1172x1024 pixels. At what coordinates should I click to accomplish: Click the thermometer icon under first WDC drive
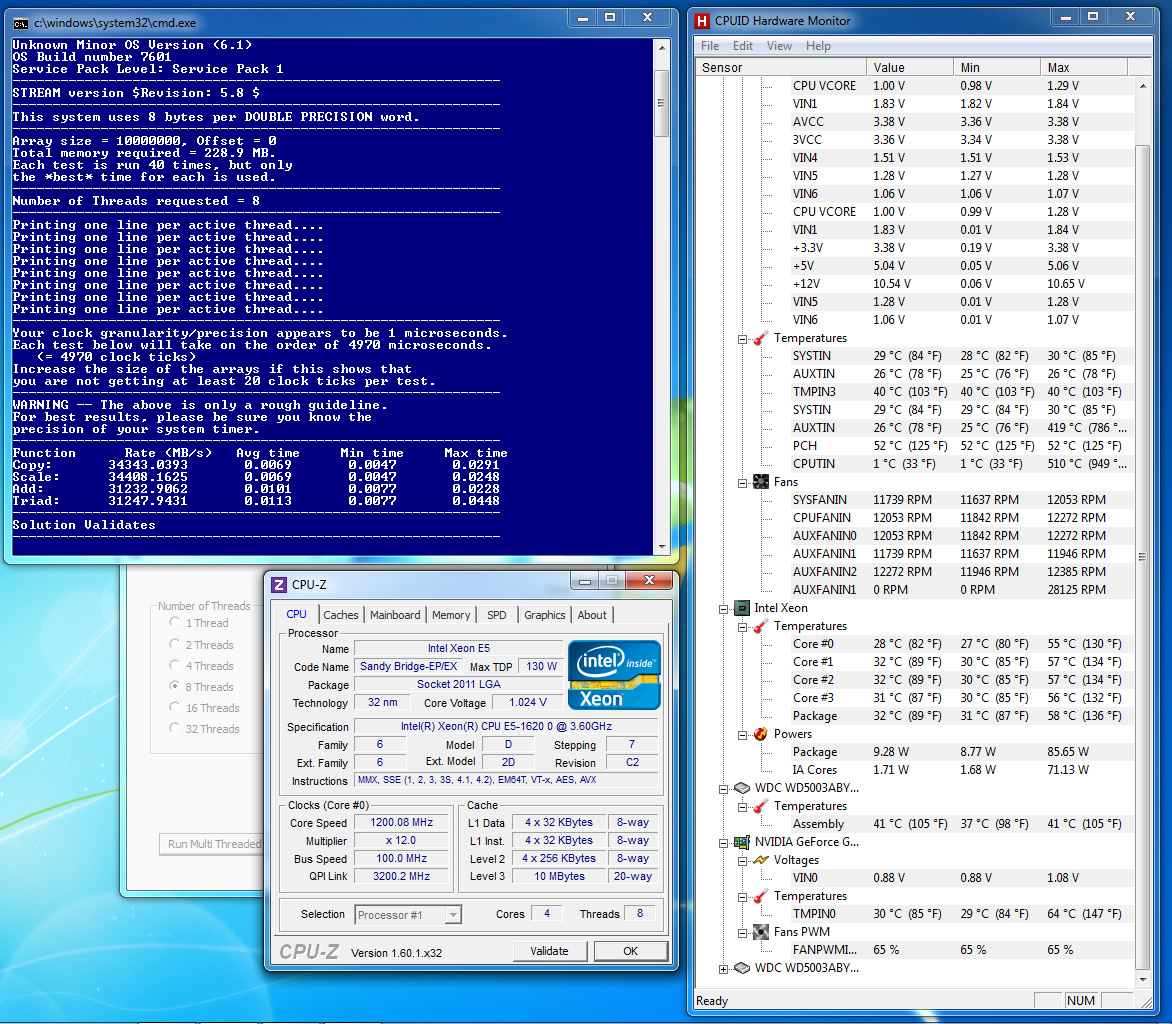click(x=760, y=806)
